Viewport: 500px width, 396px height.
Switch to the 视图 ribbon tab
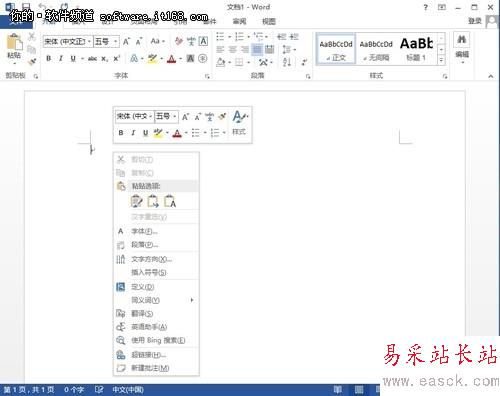(269, 21)
